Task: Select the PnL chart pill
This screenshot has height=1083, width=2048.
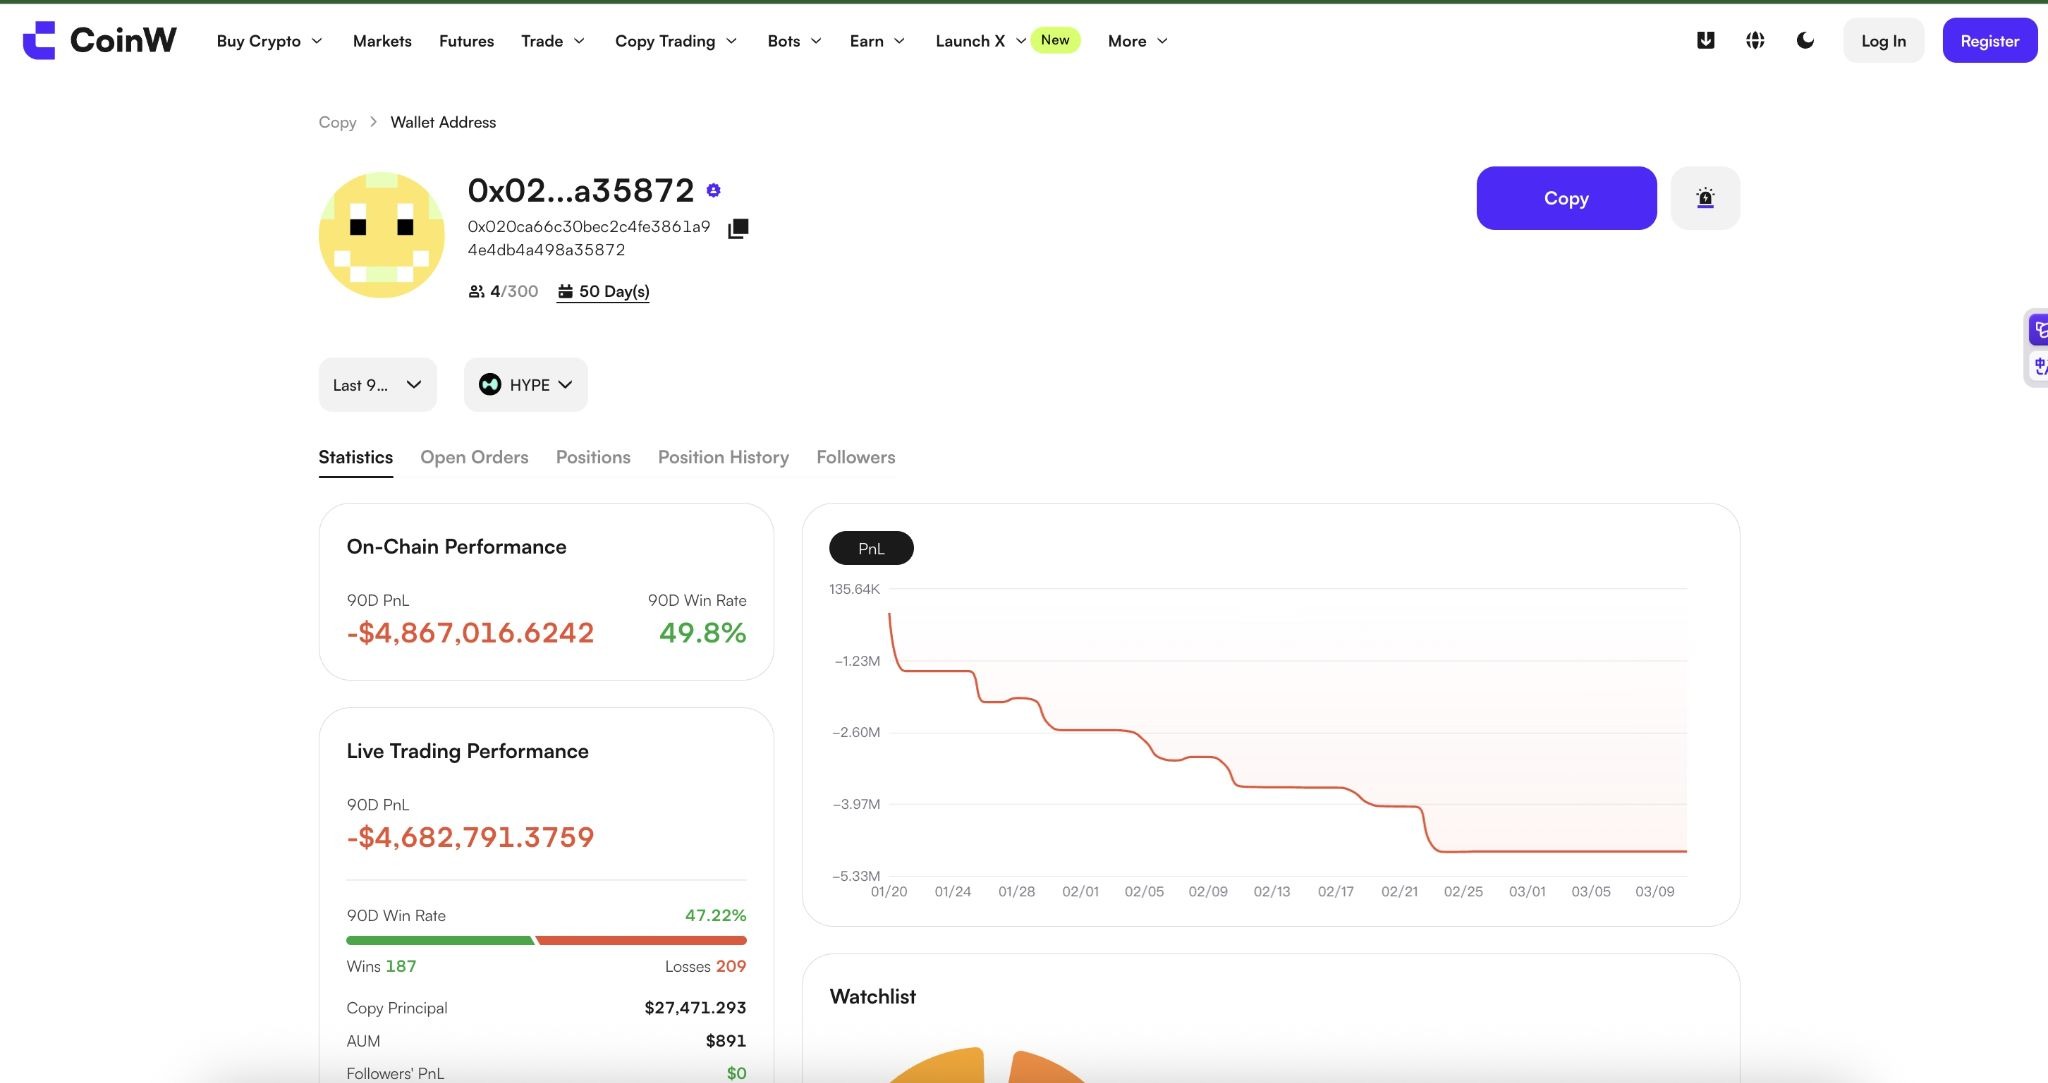Action: tap(871, 548)
